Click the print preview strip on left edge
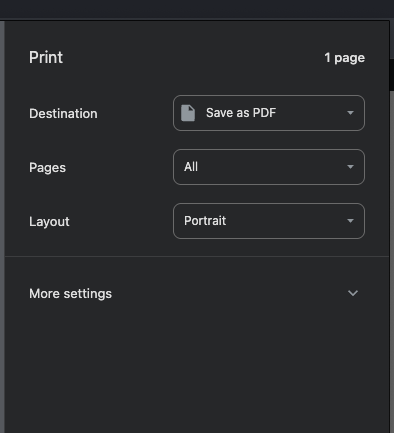Screen dimensions: 394x433 pos(2,227)
